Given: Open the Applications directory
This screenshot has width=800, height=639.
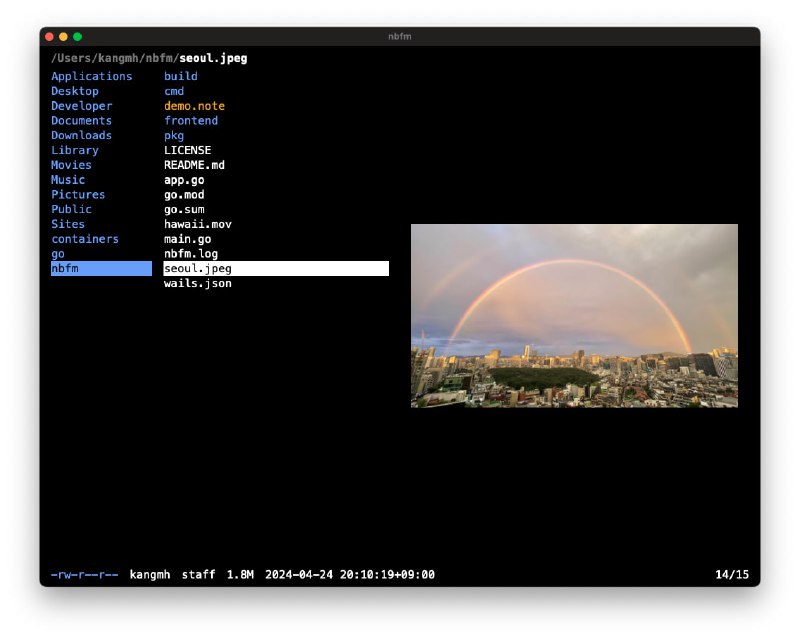Looking at the screenshot, I should pyautogui.click(x=91, y=76).
